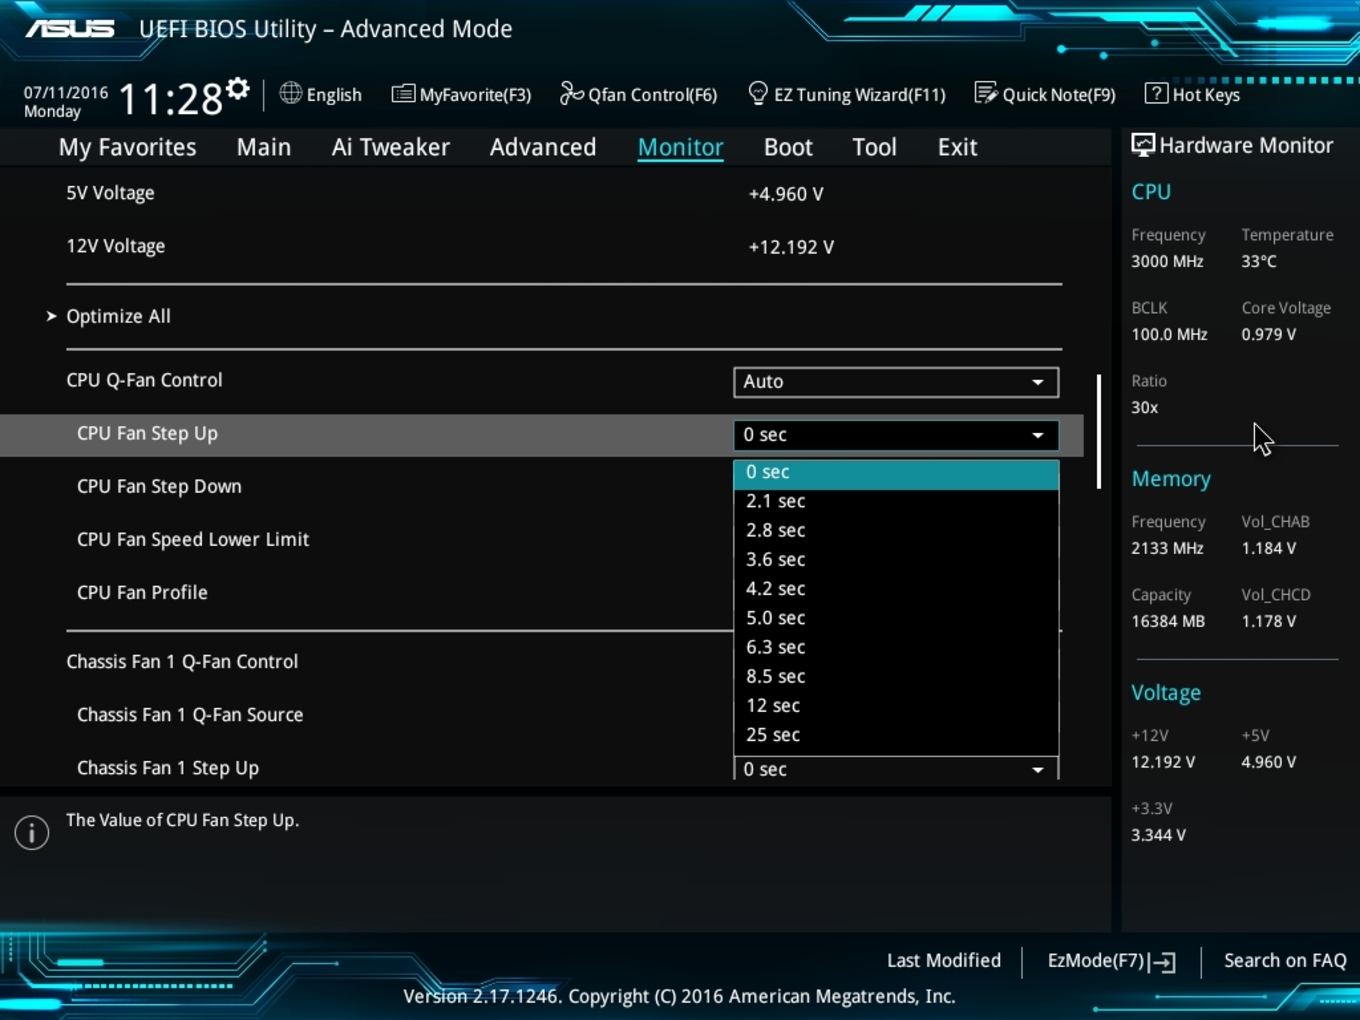Select the Monitor tab
Screen dimensions: 1360x1020
click(x=680, y=147)
